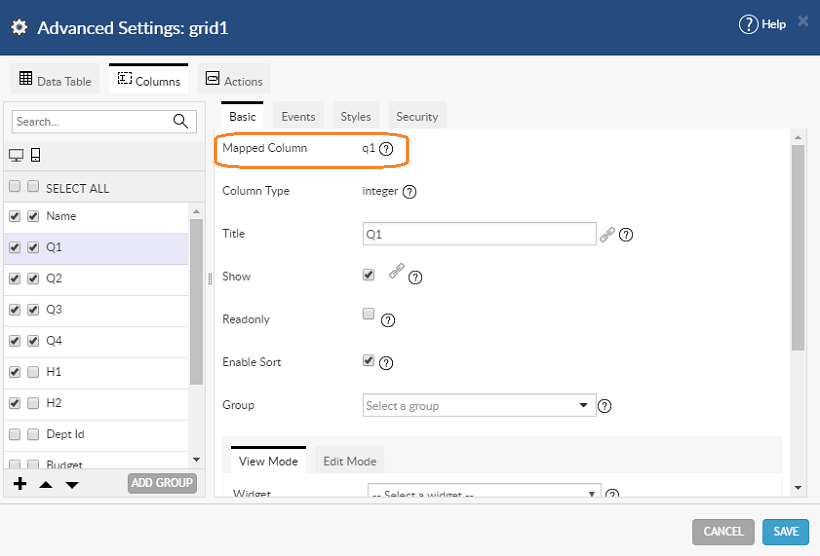Switch to the Events tab
This screenshot has height=556, width=820.
point(298,117)
